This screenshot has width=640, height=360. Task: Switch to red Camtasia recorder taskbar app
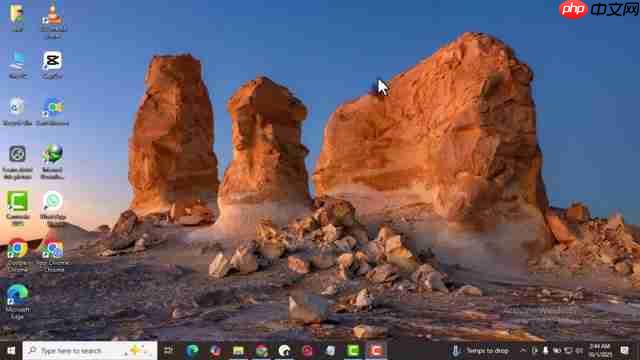pos(376,351)
